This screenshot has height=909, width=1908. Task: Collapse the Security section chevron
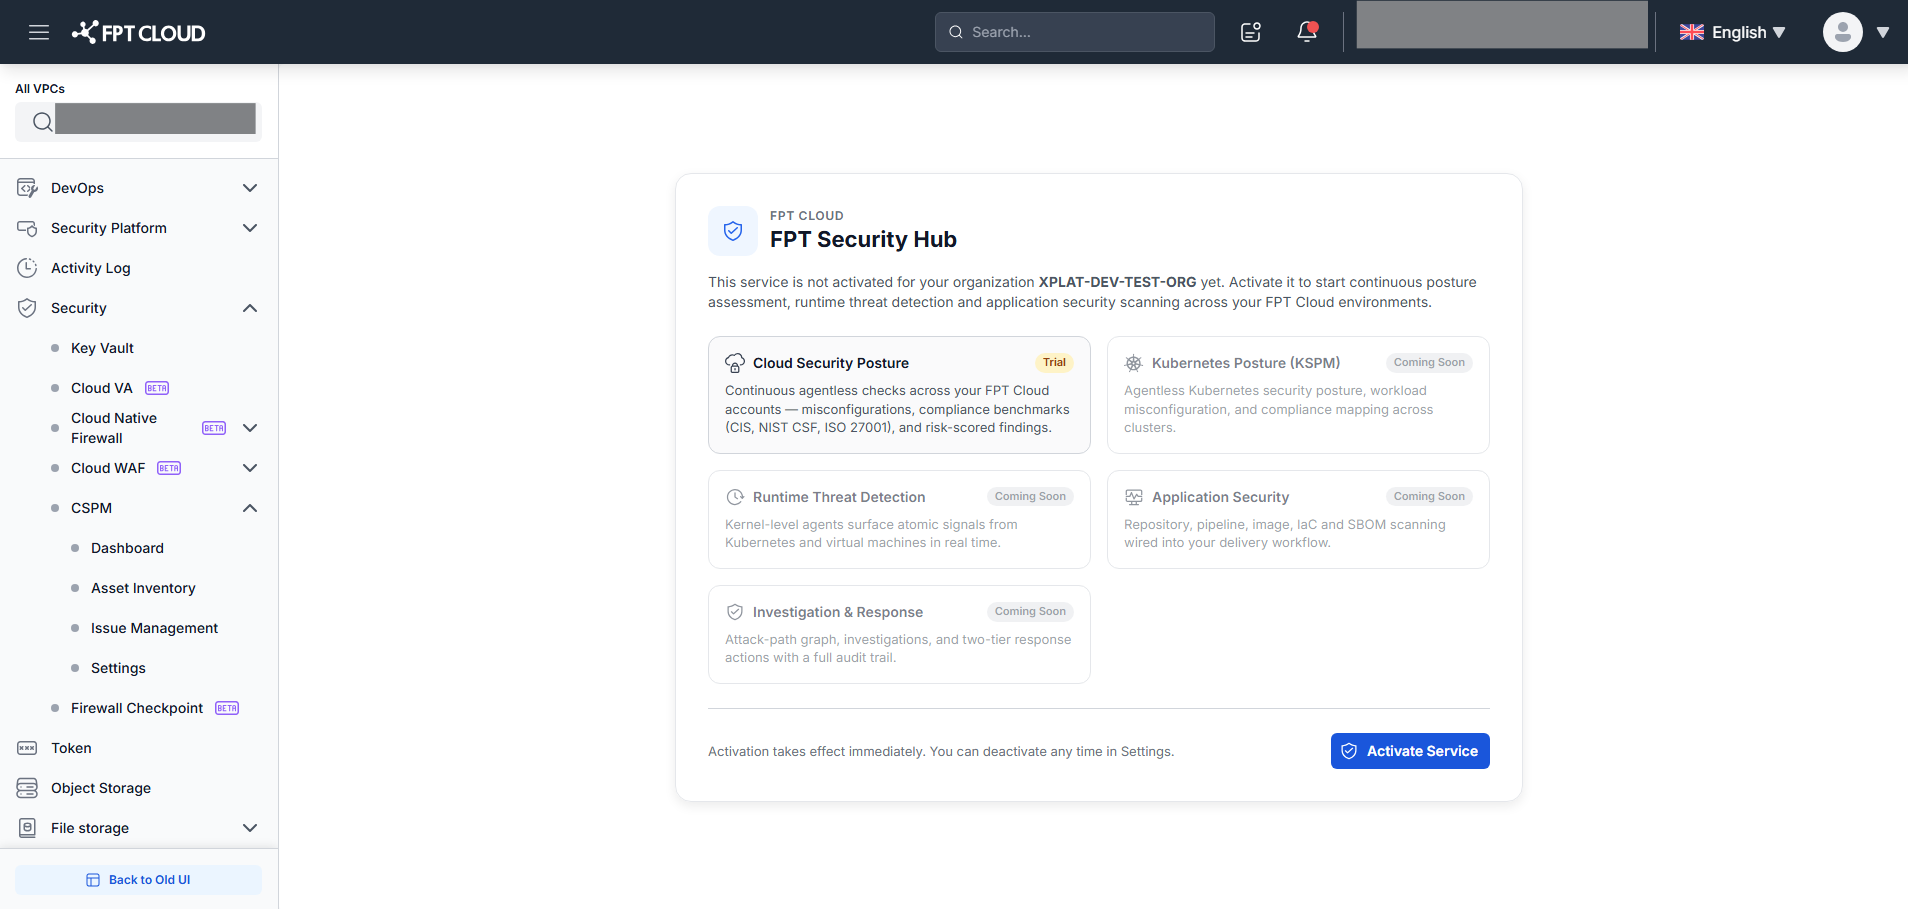click(250, 308)
